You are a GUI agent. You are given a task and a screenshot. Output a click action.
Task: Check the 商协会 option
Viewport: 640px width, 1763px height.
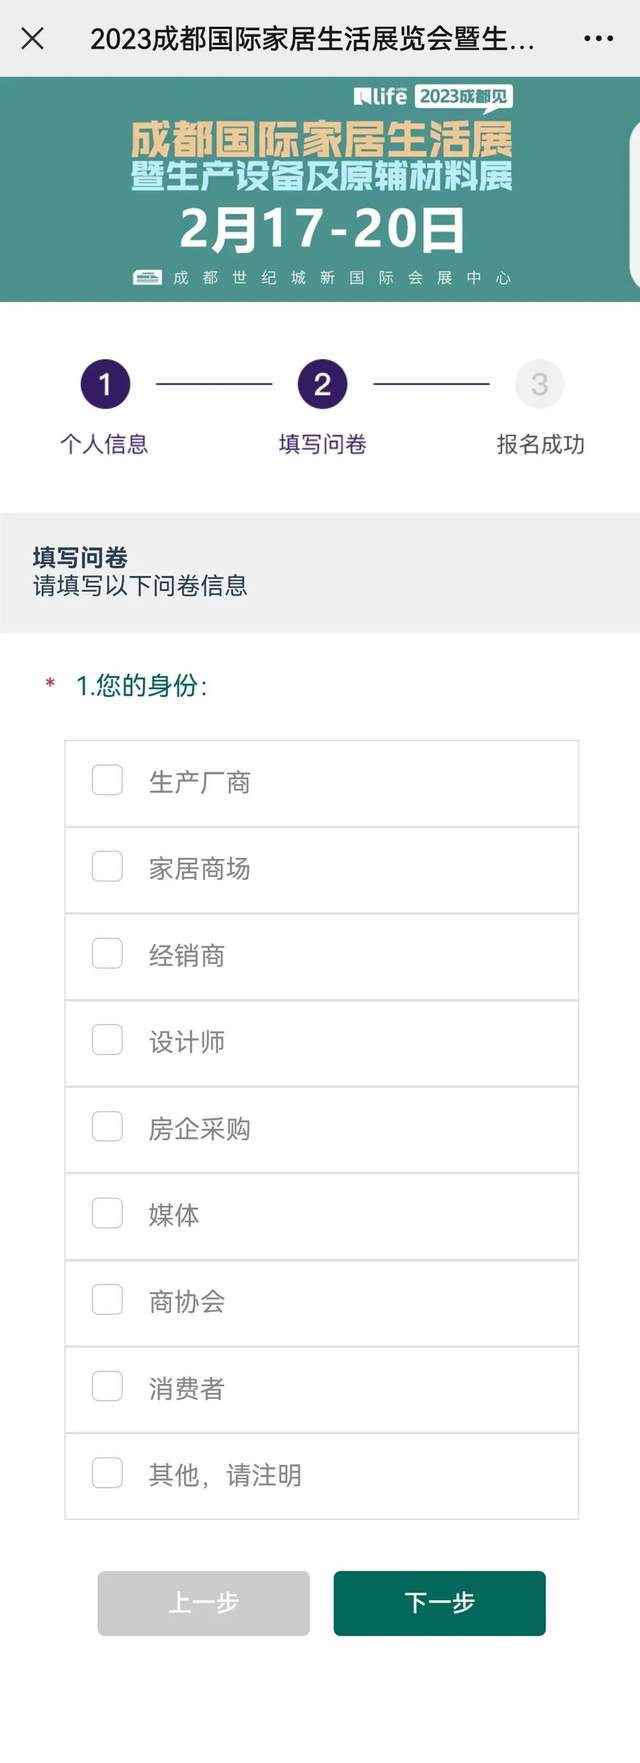[107, 1300]
